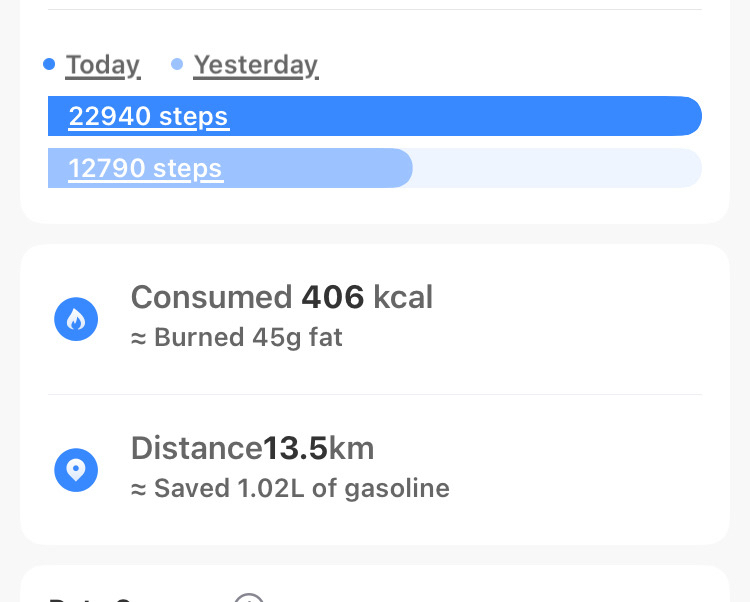
Task: Tap the location pin distance icon
Action: coord(76,470)
